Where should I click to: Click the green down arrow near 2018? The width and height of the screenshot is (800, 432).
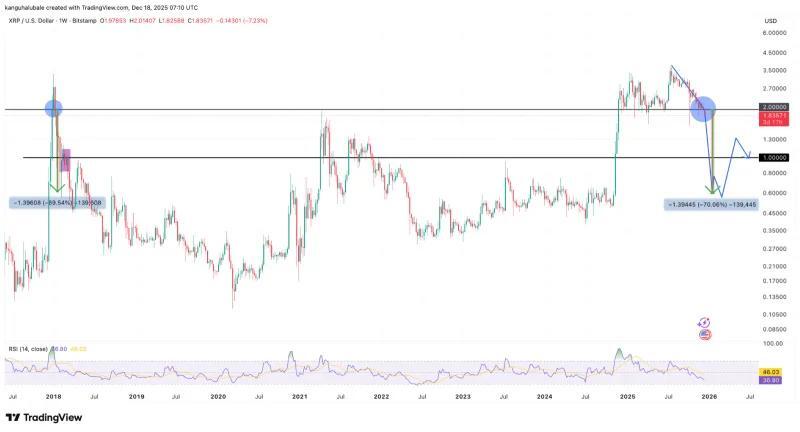click(57, 184)
